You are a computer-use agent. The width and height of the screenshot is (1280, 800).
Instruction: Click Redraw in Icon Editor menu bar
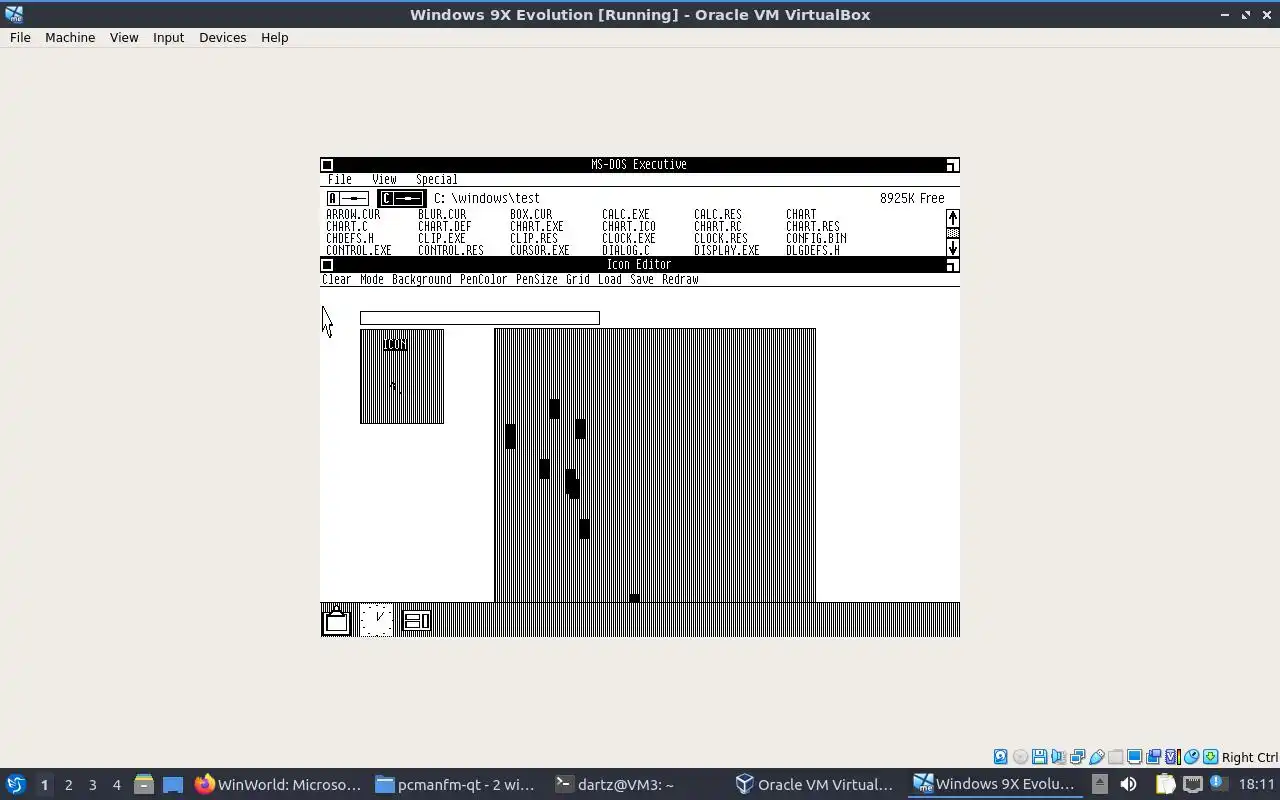point(680,280)
